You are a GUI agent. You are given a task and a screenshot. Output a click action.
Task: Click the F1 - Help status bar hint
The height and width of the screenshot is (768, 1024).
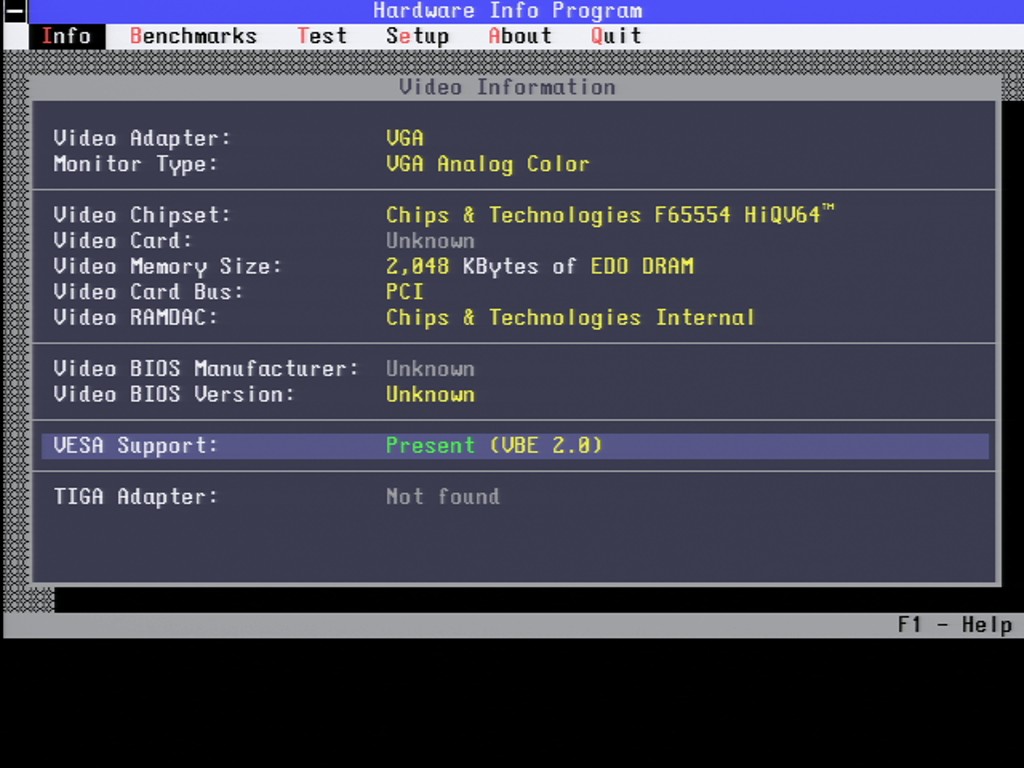[955, 625]
